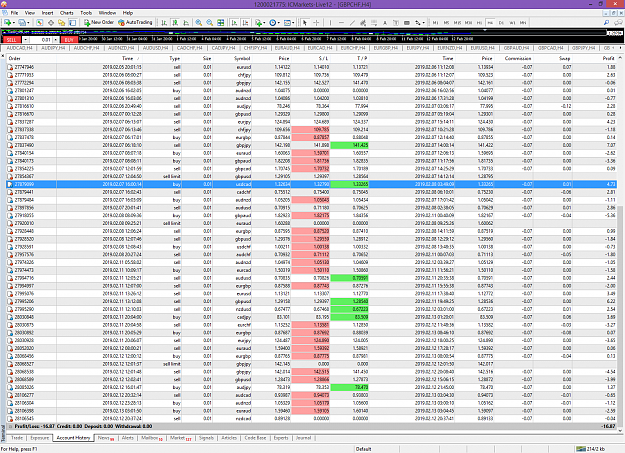
Task: Toggle the Terminal window icon
Action: tap(73, 23)
